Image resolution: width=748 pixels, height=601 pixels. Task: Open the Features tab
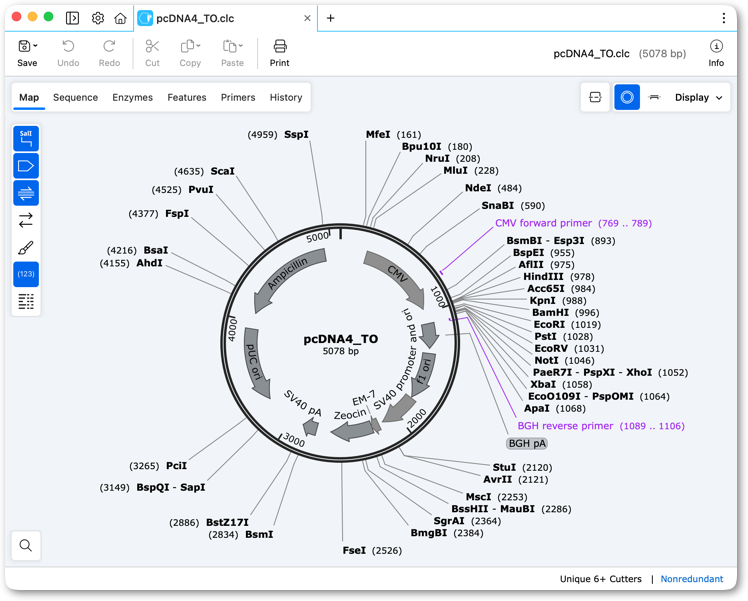pos(187,97)
